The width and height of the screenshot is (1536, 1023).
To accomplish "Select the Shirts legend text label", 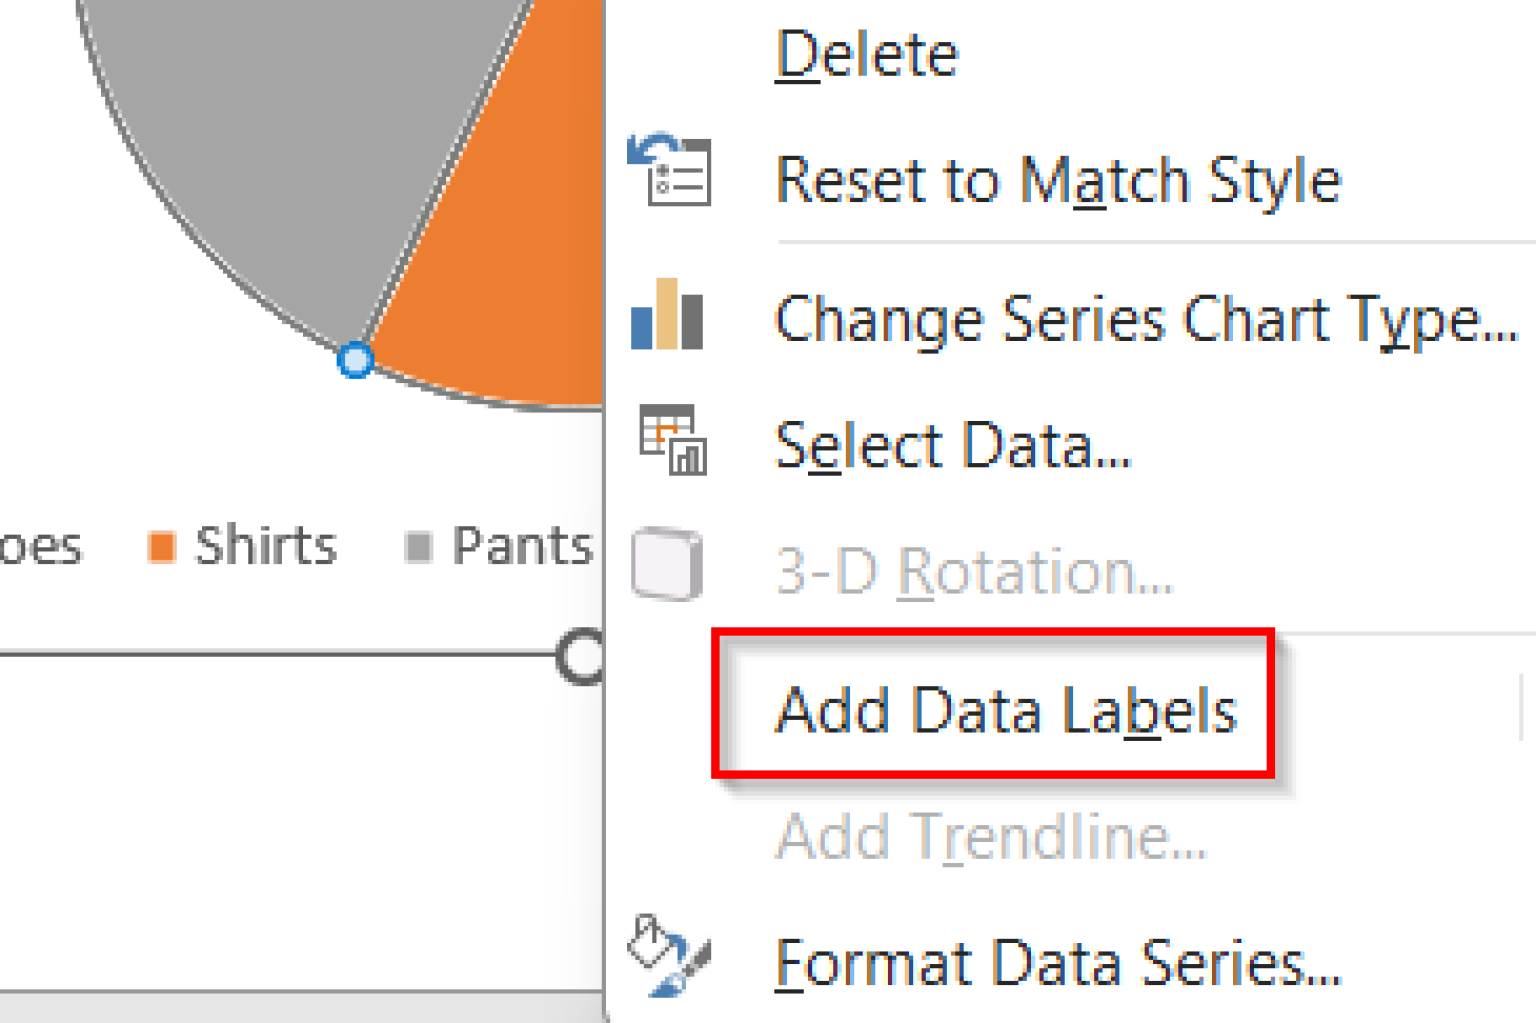I will click(x=265, y=546).
